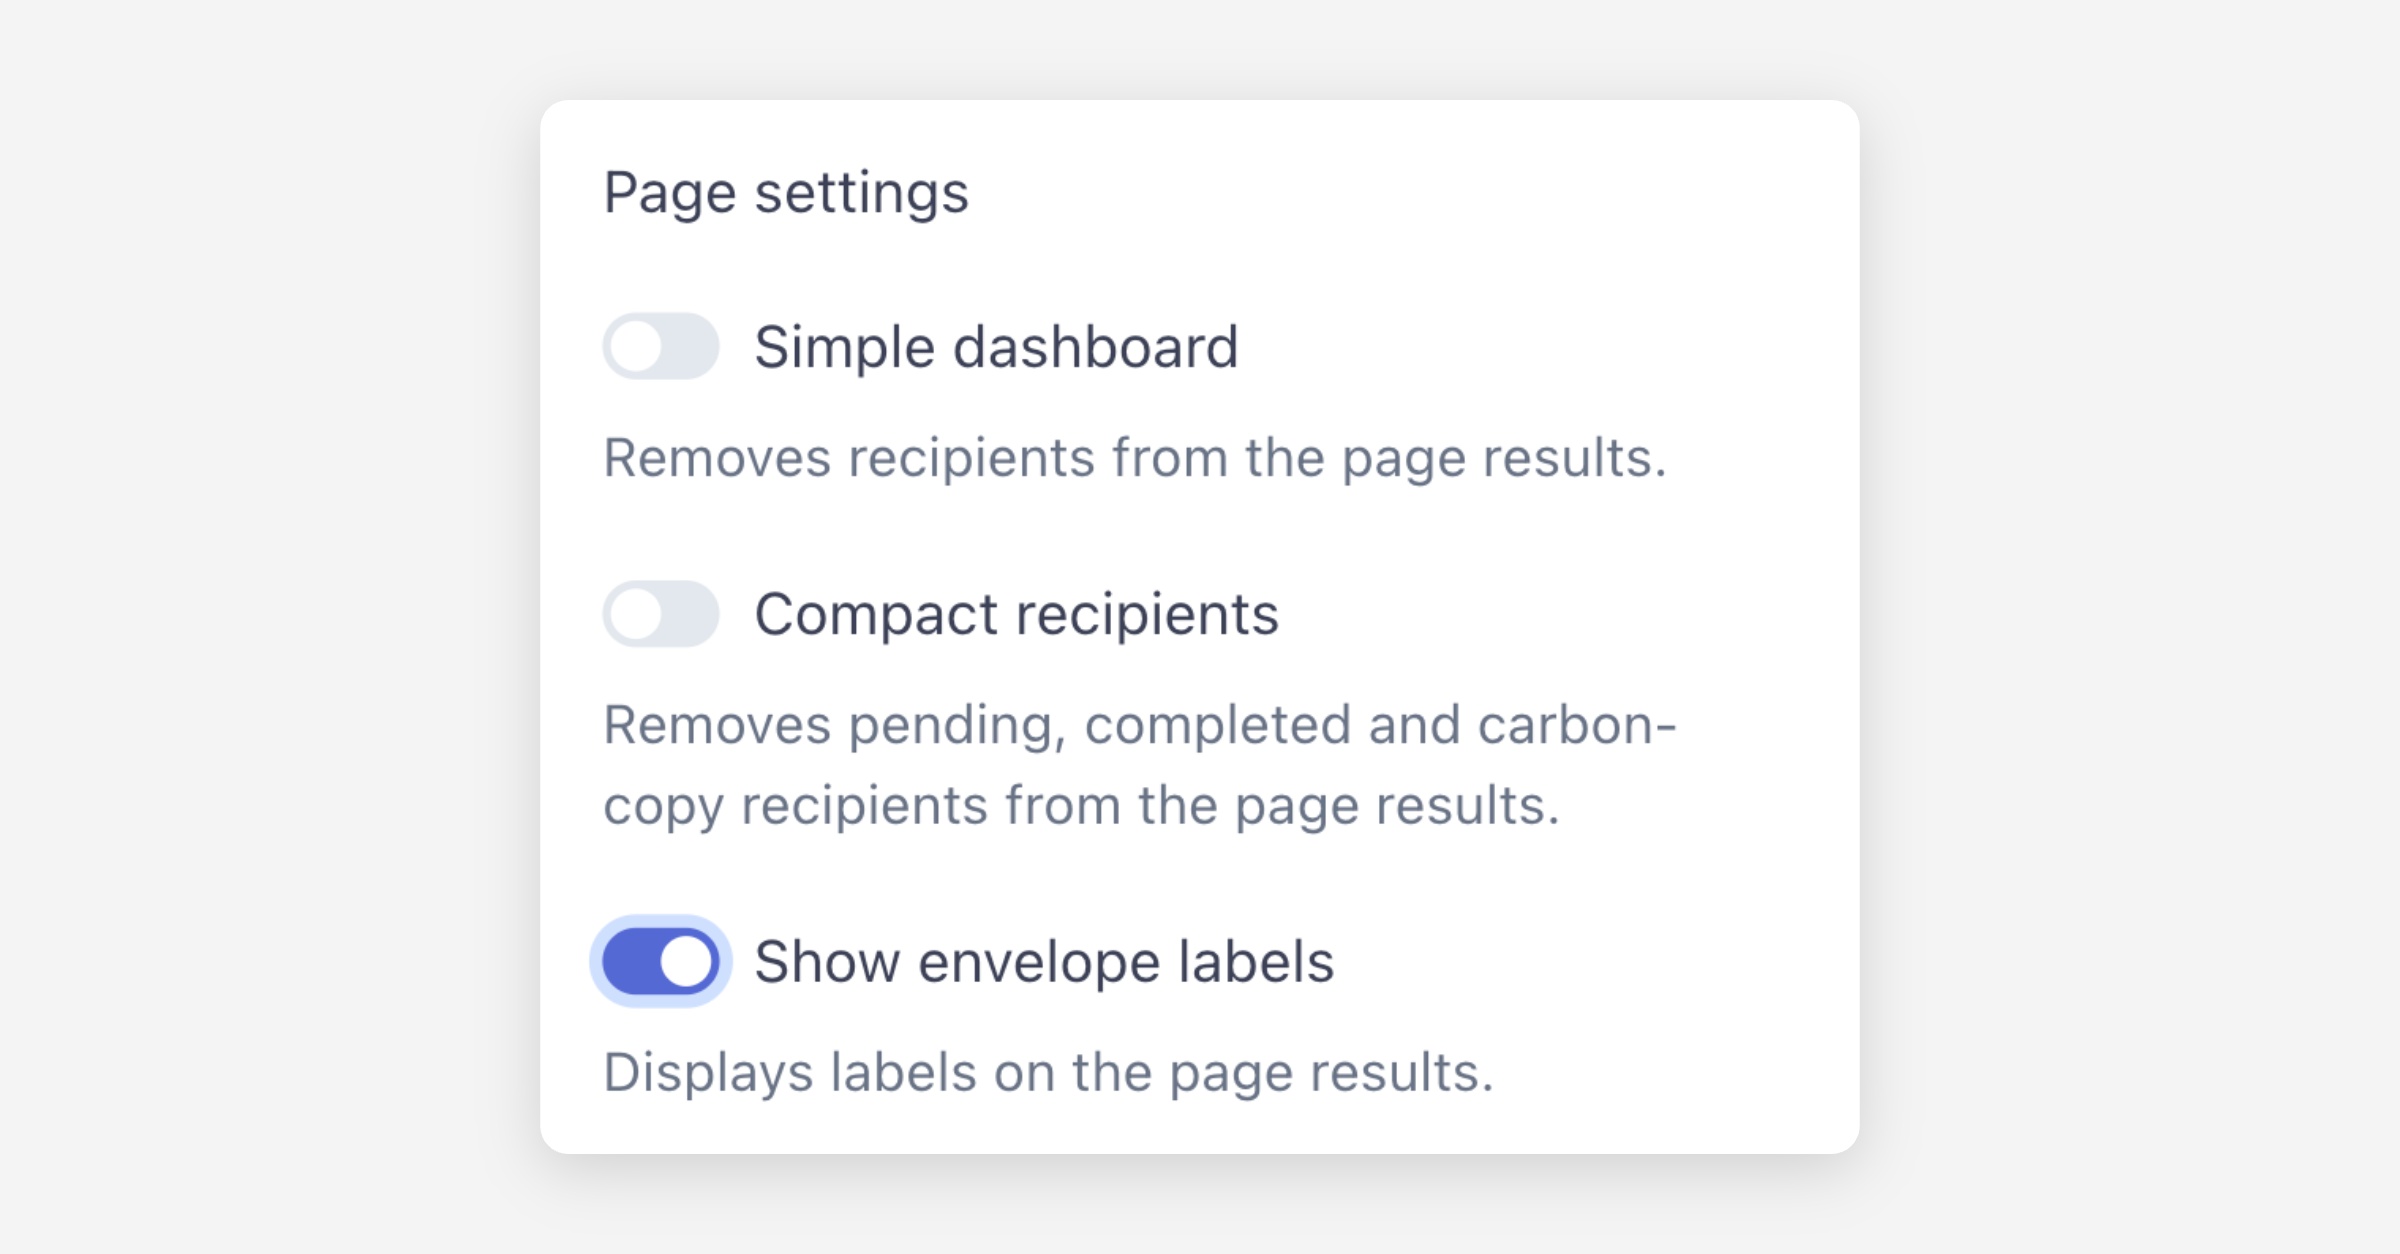The height and width of the screenshot is (1254, 2400).
Task: Click the white knob of Show envelope labels switch
Action: [686, 961]
